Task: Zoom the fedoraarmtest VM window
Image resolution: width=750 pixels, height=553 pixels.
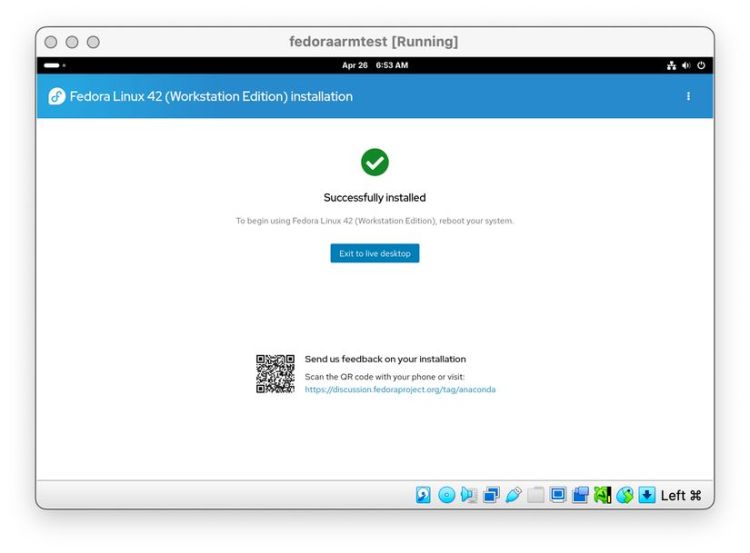Action: [93, 42]
